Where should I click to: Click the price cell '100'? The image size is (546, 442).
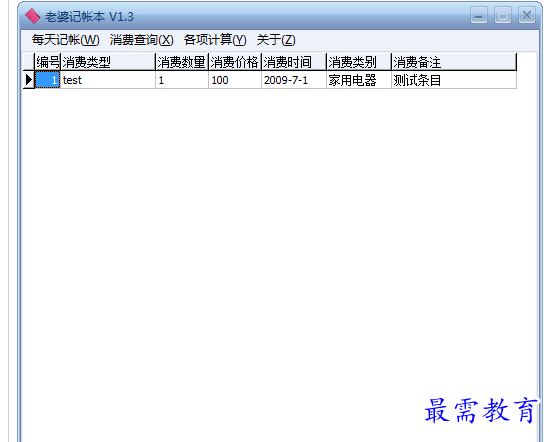tap(235, 80)
